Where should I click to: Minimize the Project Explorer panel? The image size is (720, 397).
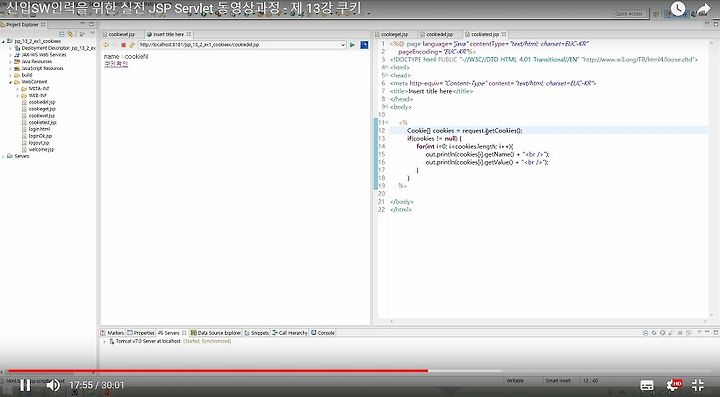point(83,24)
